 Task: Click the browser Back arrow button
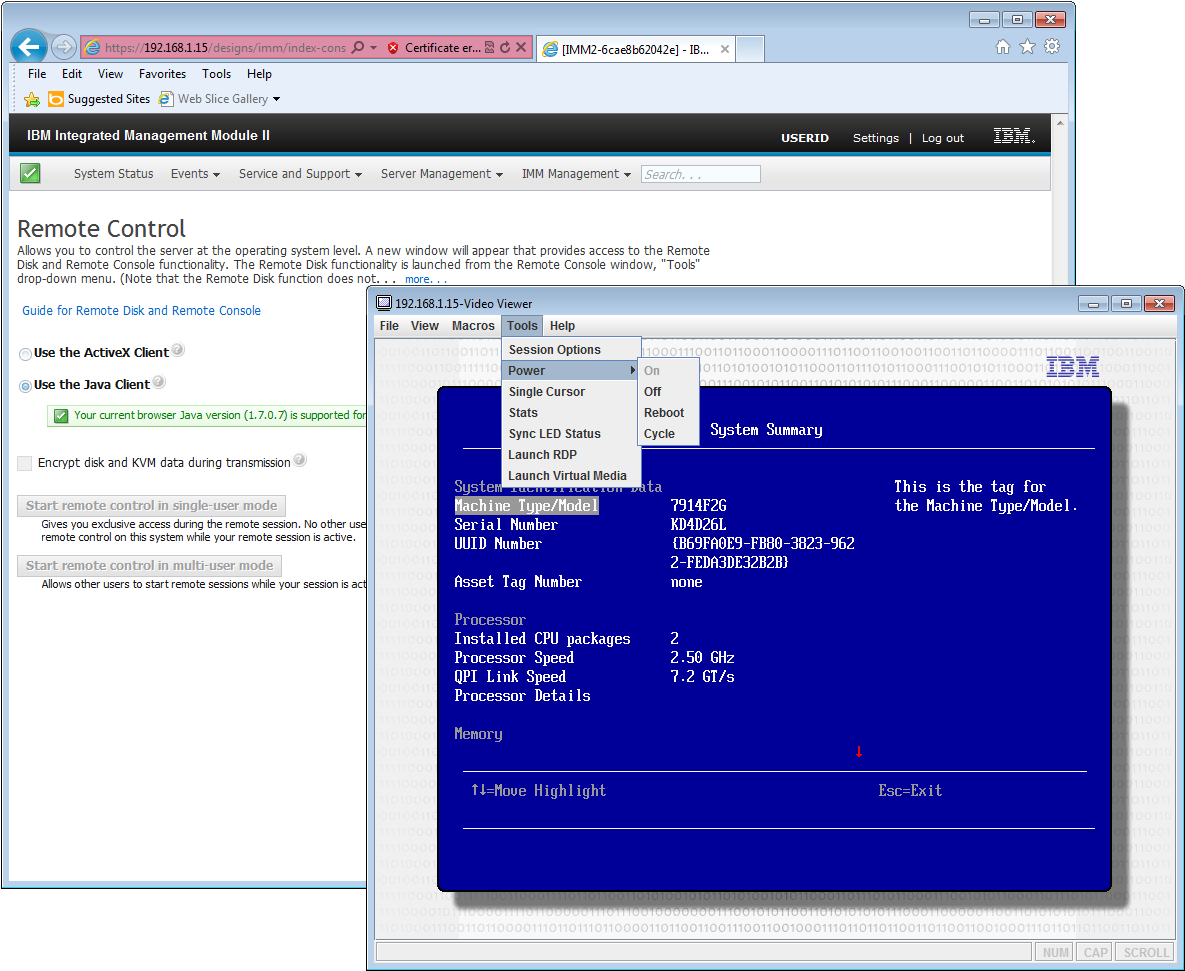click(x=29, y=48)
